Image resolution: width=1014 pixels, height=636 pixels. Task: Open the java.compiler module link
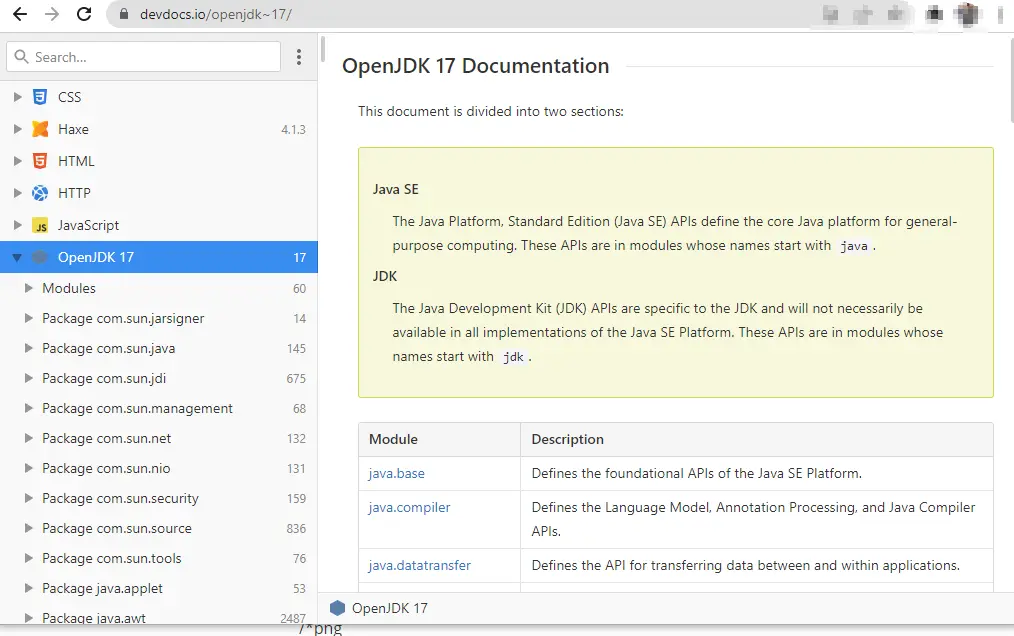pos(409,507)
